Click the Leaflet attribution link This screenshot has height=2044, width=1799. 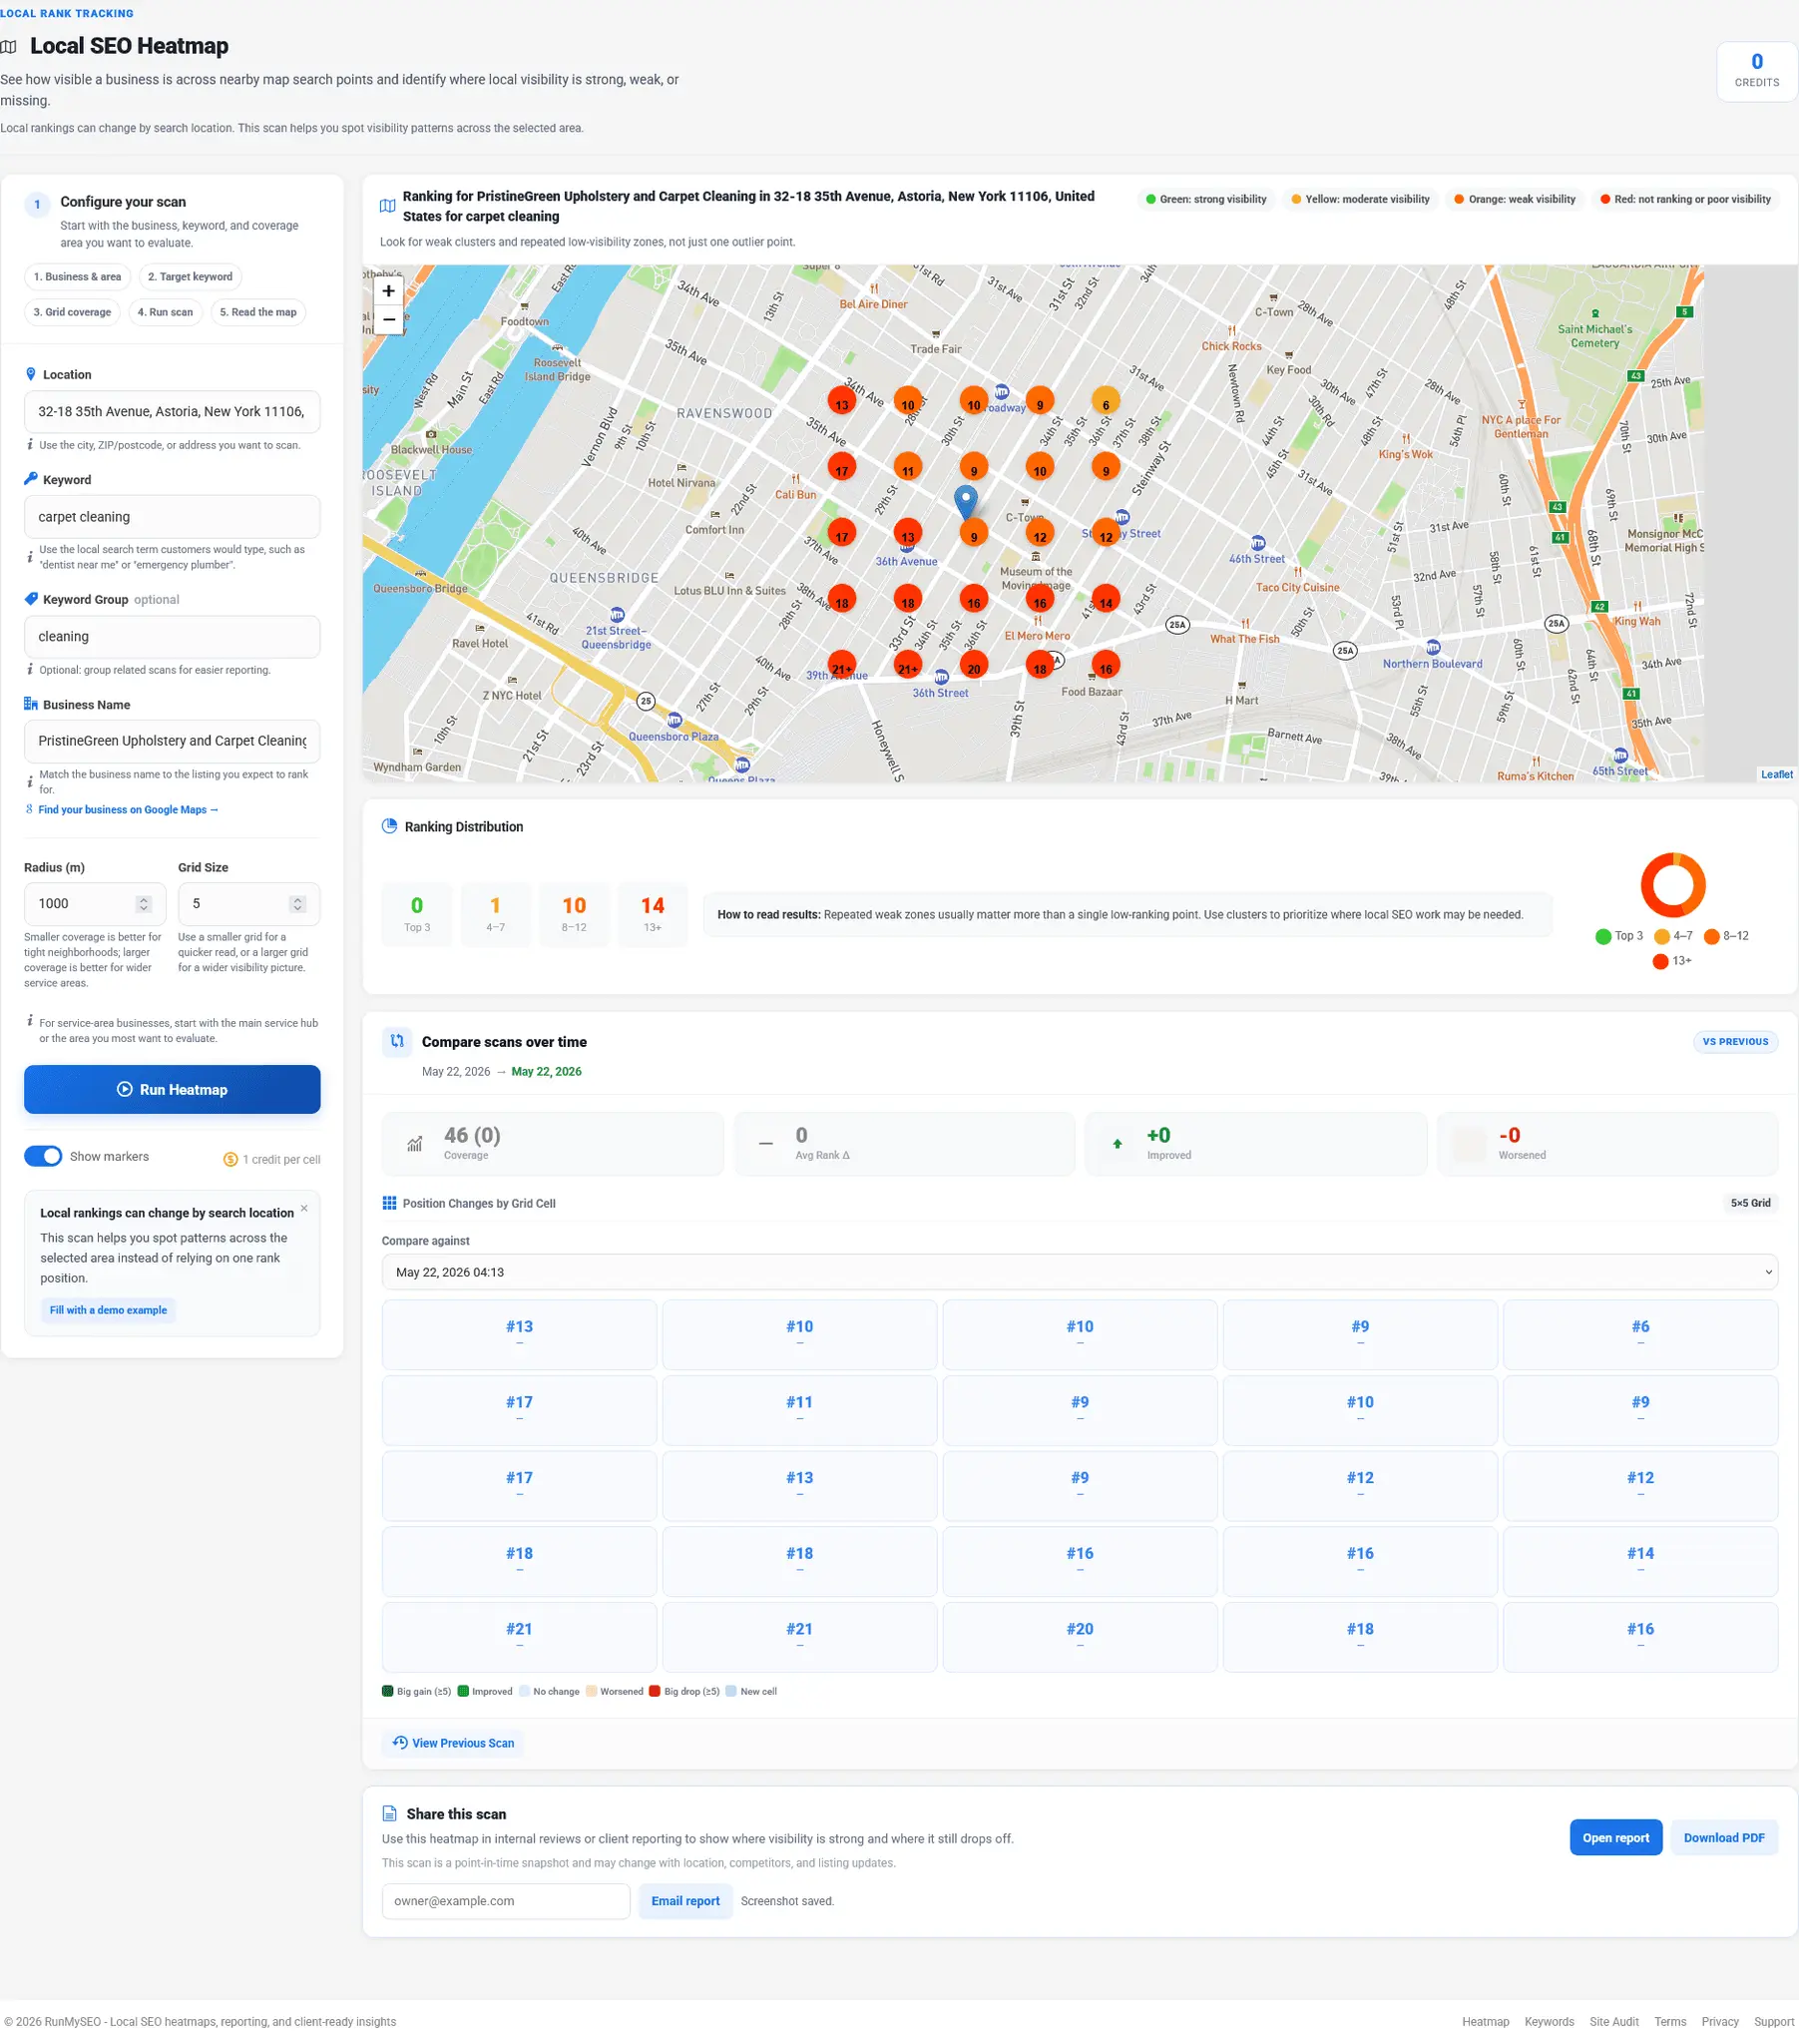tap(1776, 774)
